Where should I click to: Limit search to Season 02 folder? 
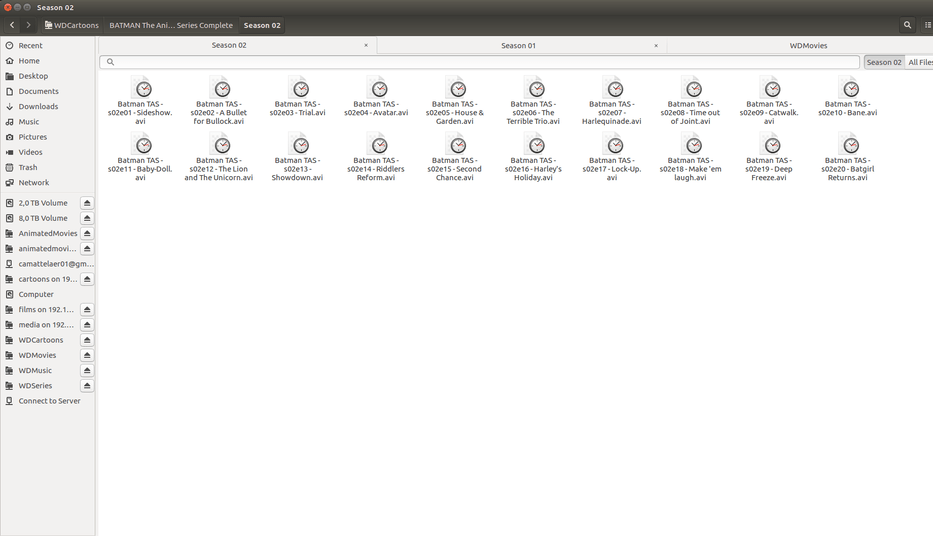[884, 62]
